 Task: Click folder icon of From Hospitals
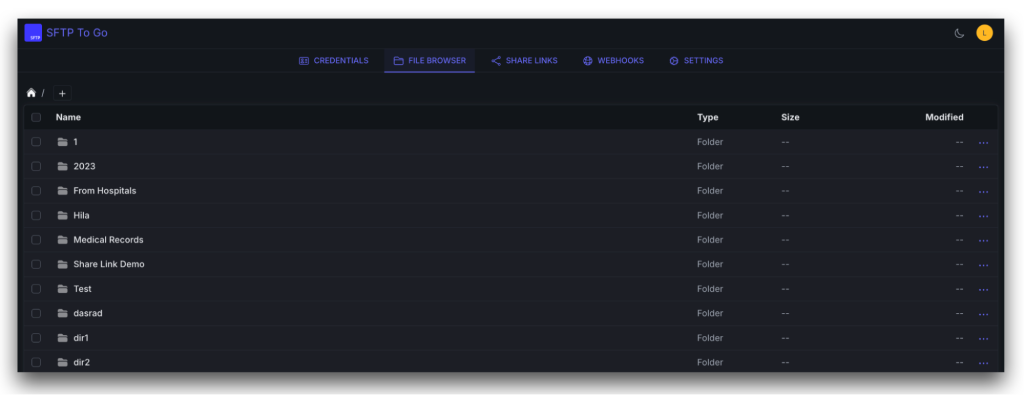(x=63, y=191)
